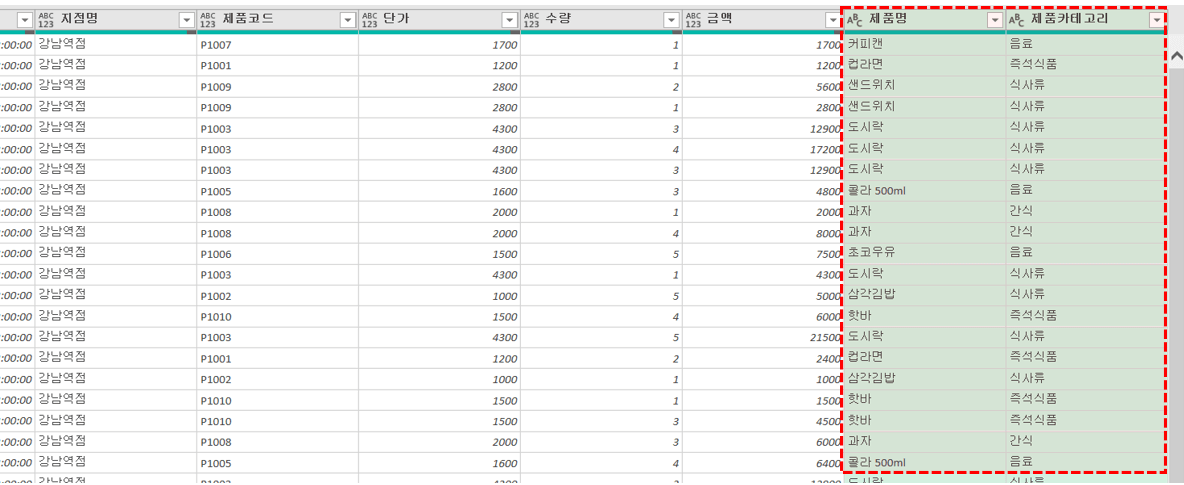Open the 단가 filter dropdown arrow

click(x=510, y=20)
